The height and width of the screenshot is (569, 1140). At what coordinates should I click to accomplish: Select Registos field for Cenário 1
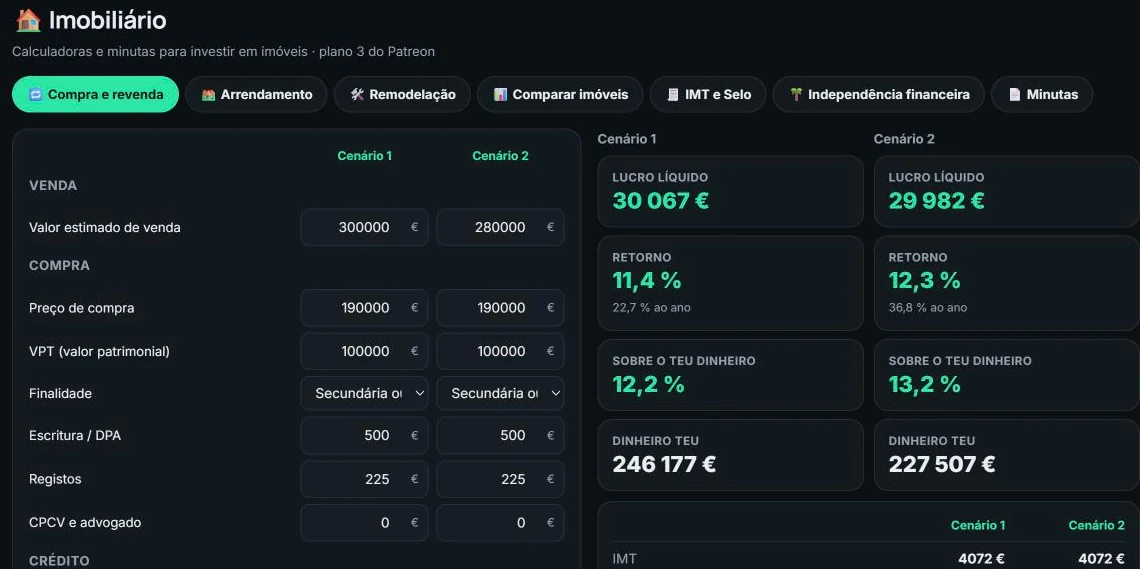tap(364, 480)
